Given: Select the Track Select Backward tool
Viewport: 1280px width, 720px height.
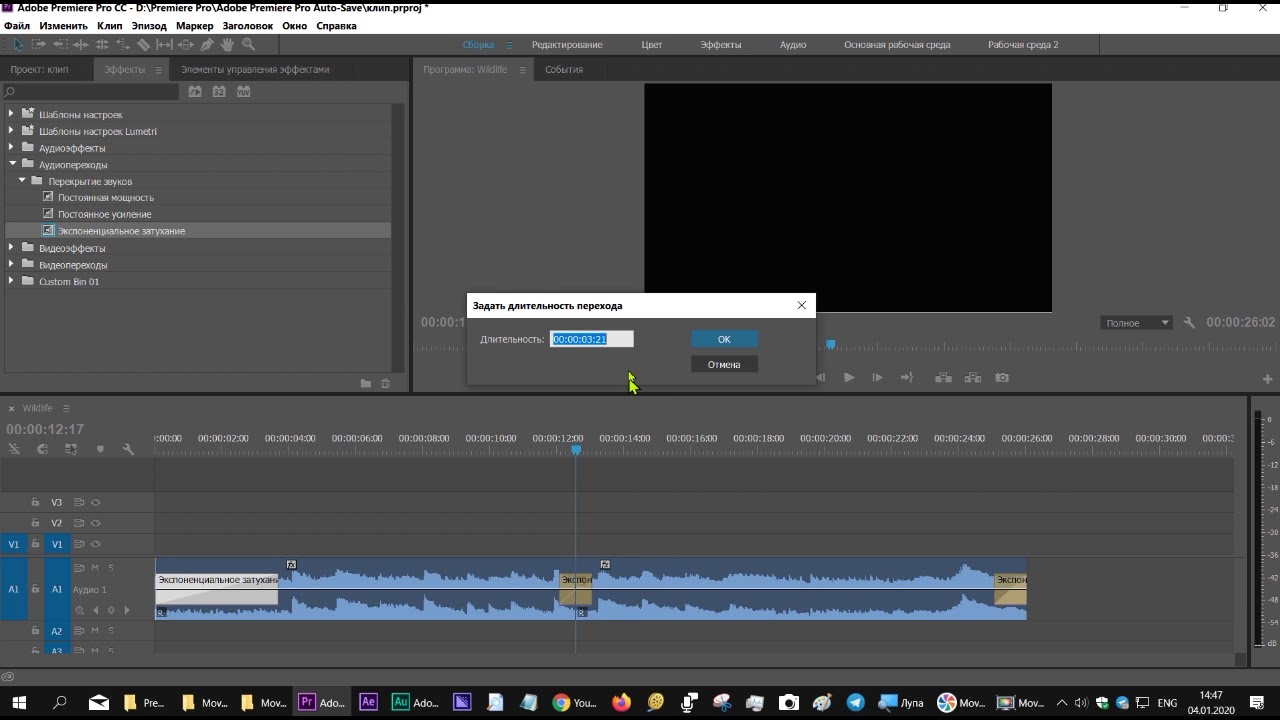Looking at the screenshot, I should [x=60, y=44].
